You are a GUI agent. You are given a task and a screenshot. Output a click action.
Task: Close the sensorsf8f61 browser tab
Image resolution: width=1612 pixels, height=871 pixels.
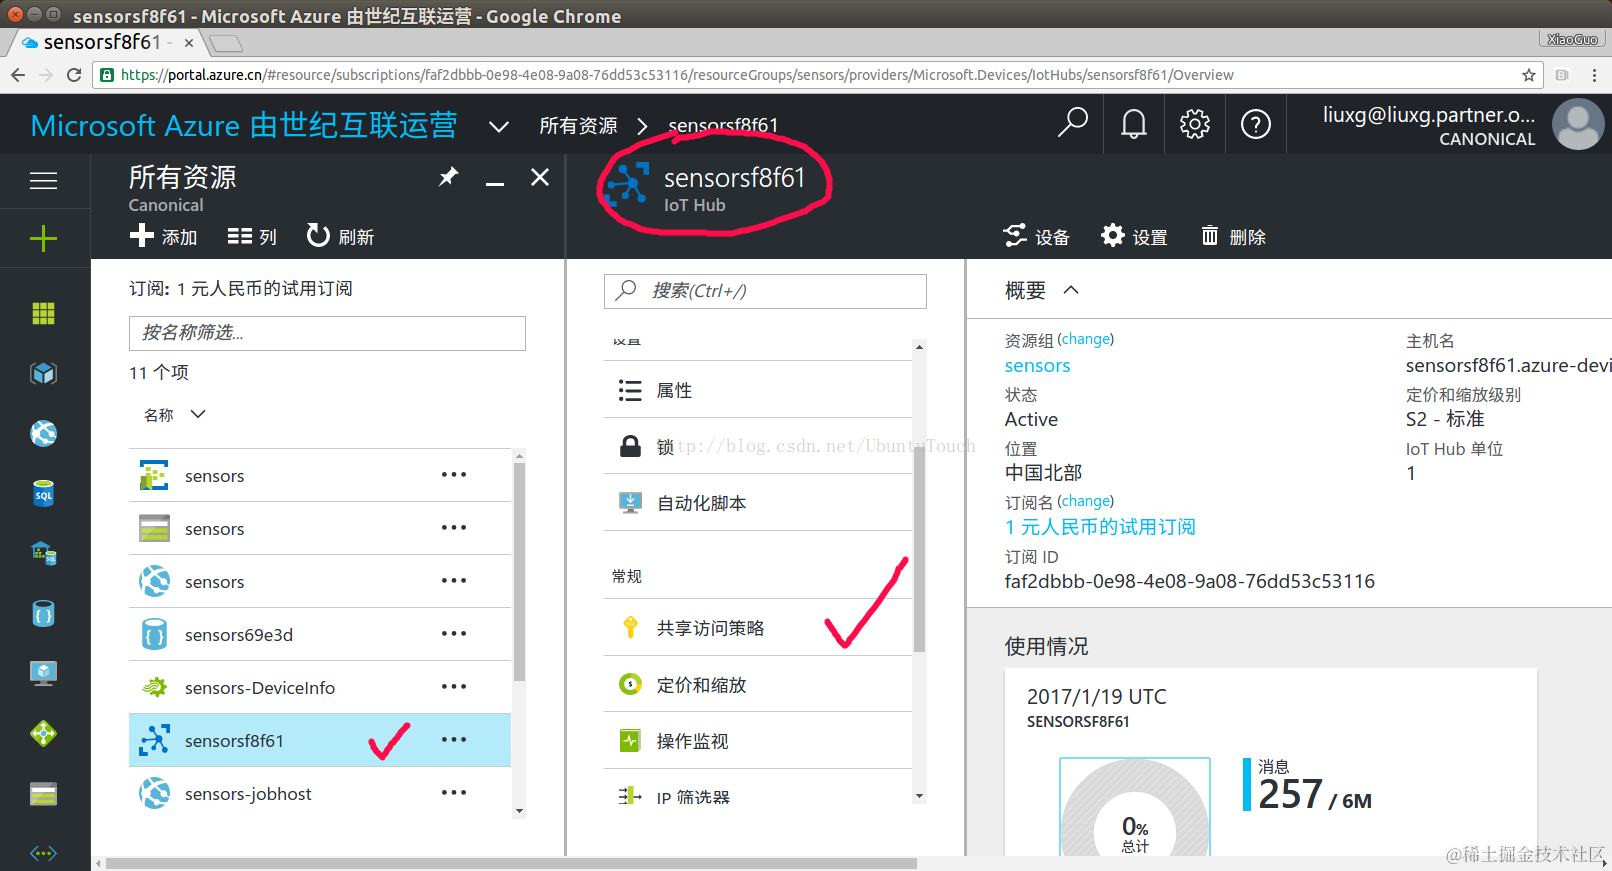tap(188, 43)
